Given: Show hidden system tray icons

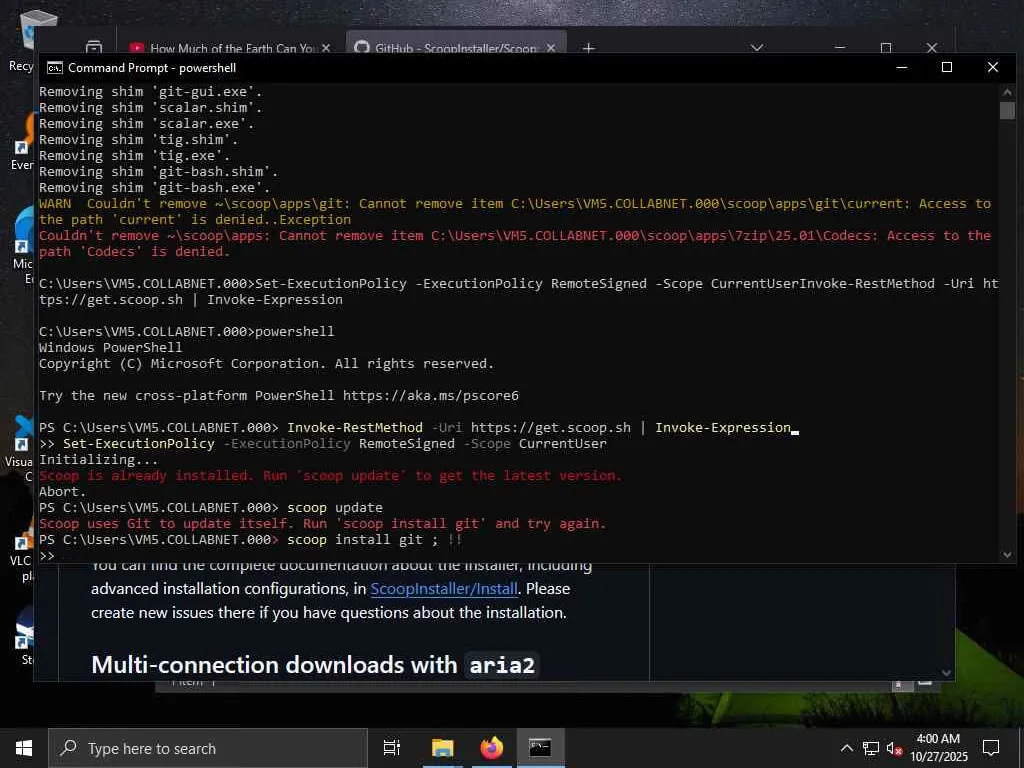Looking at the screenshot, I should [846, 748].
